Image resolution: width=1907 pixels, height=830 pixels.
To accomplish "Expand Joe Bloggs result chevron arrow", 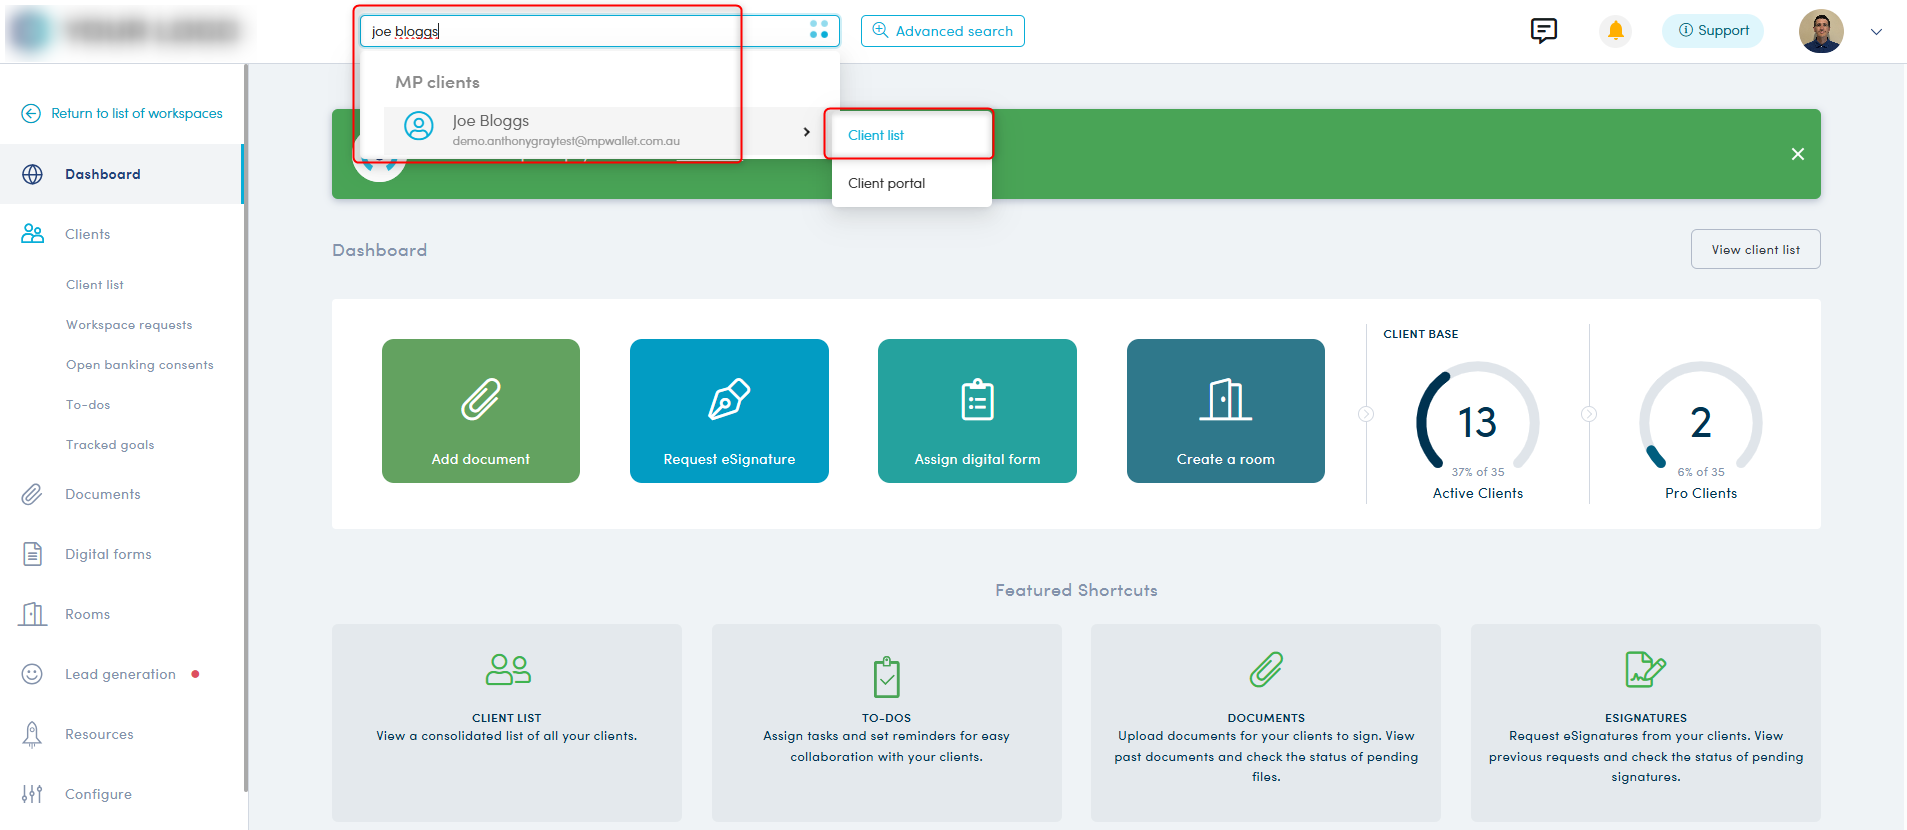I will coord(806,132).
